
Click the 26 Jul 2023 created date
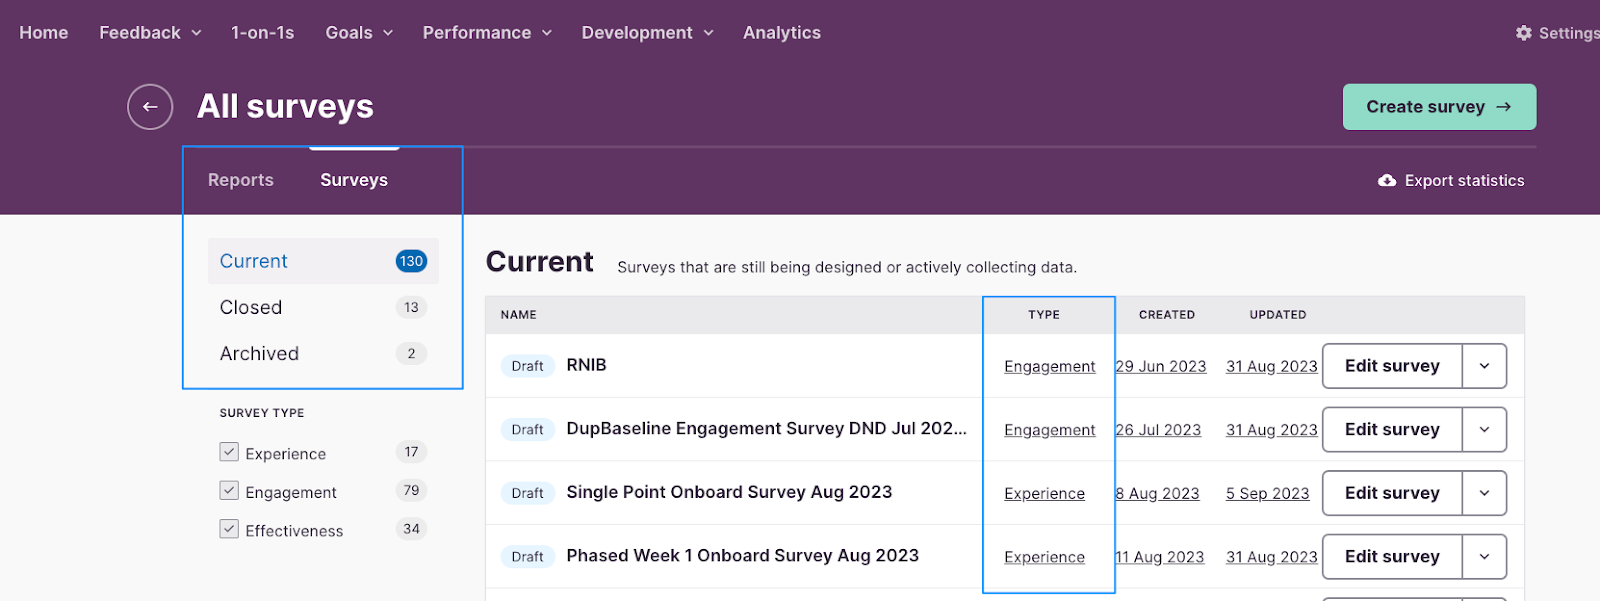[x=1158, y=430]
